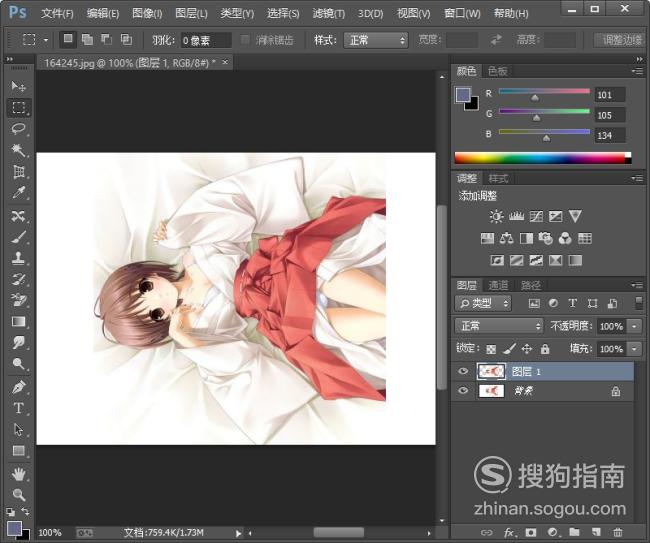Switch to 色板 tab
The width and height of the screenshot is (650, 543).
(497, 71)
